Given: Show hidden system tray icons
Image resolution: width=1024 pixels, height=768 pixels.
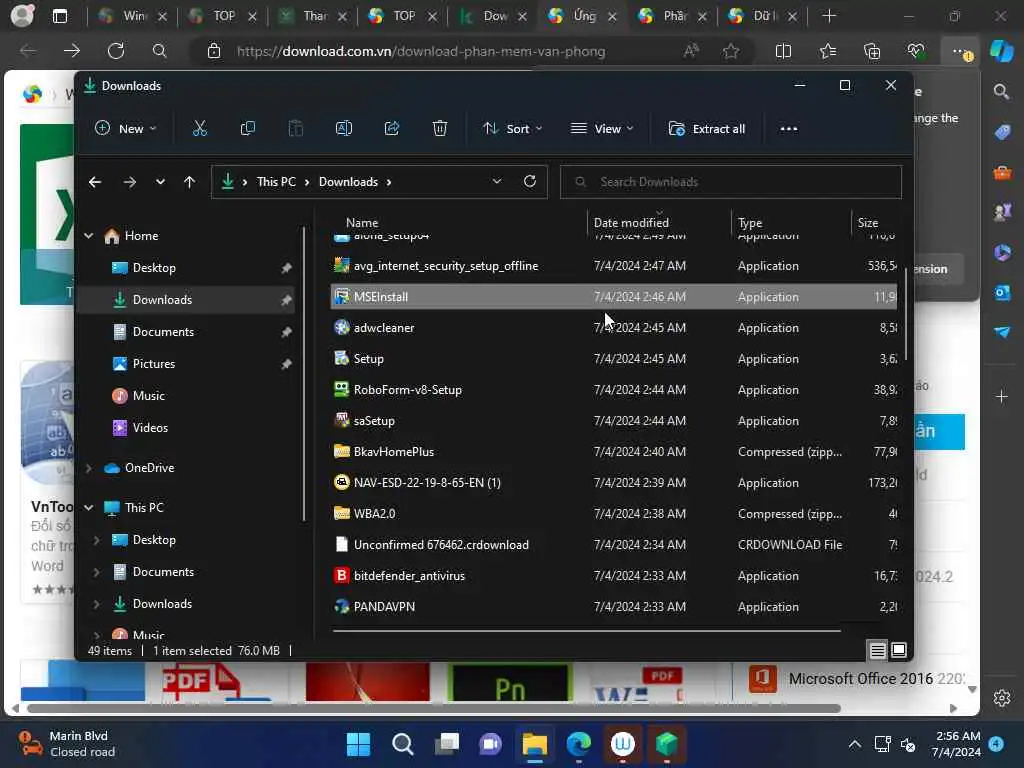Looking at the screenshot, I should (x=854, y=744).
